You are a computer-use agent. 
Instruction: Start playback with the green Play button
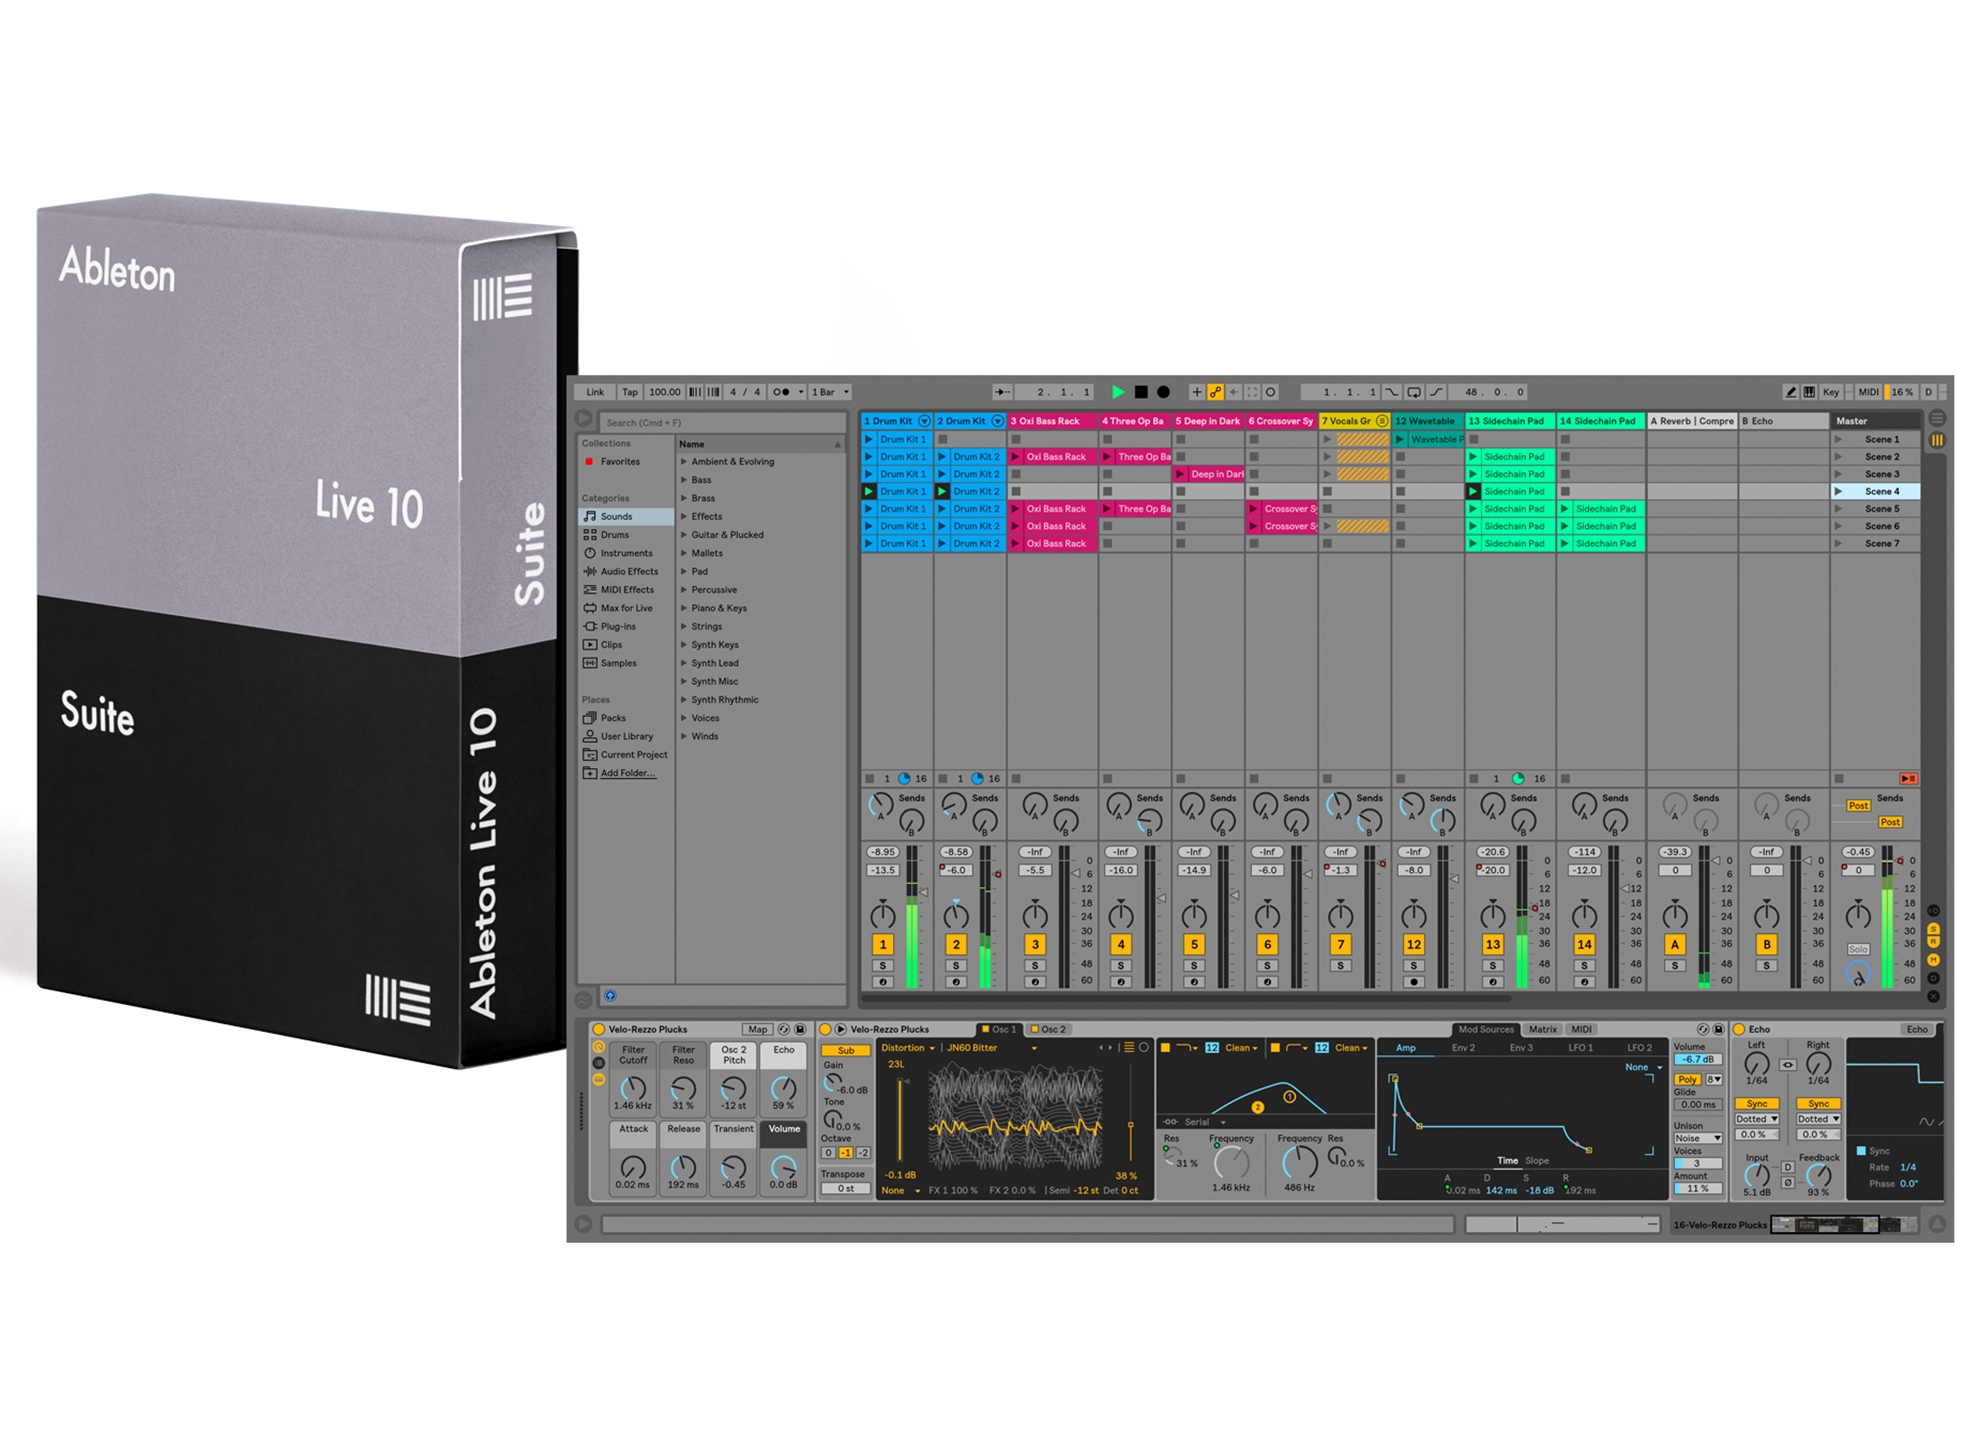(x=1118, y=392)
